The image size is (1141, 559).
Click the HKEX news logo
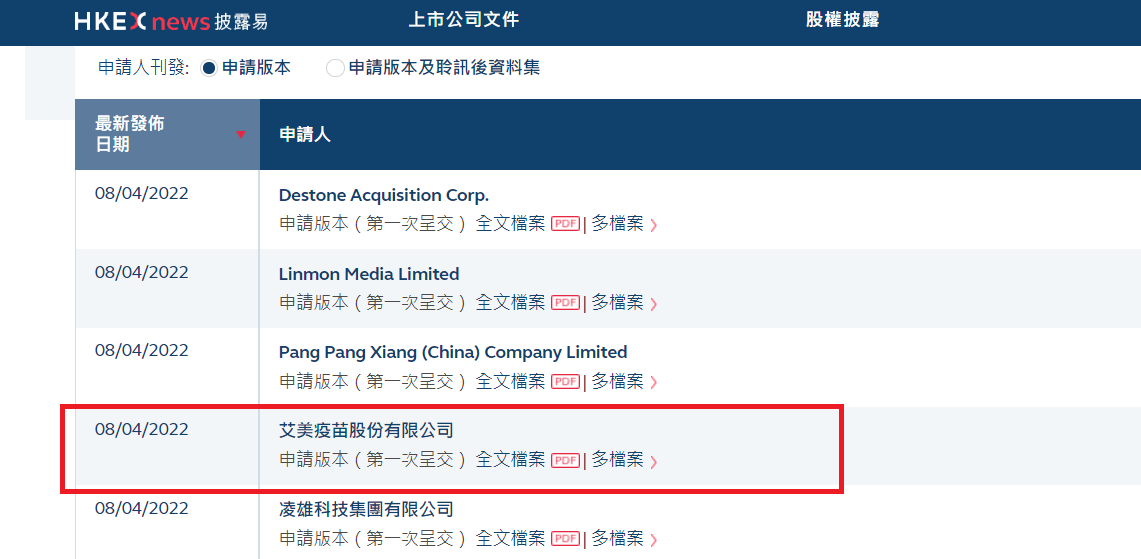(170, 21)
